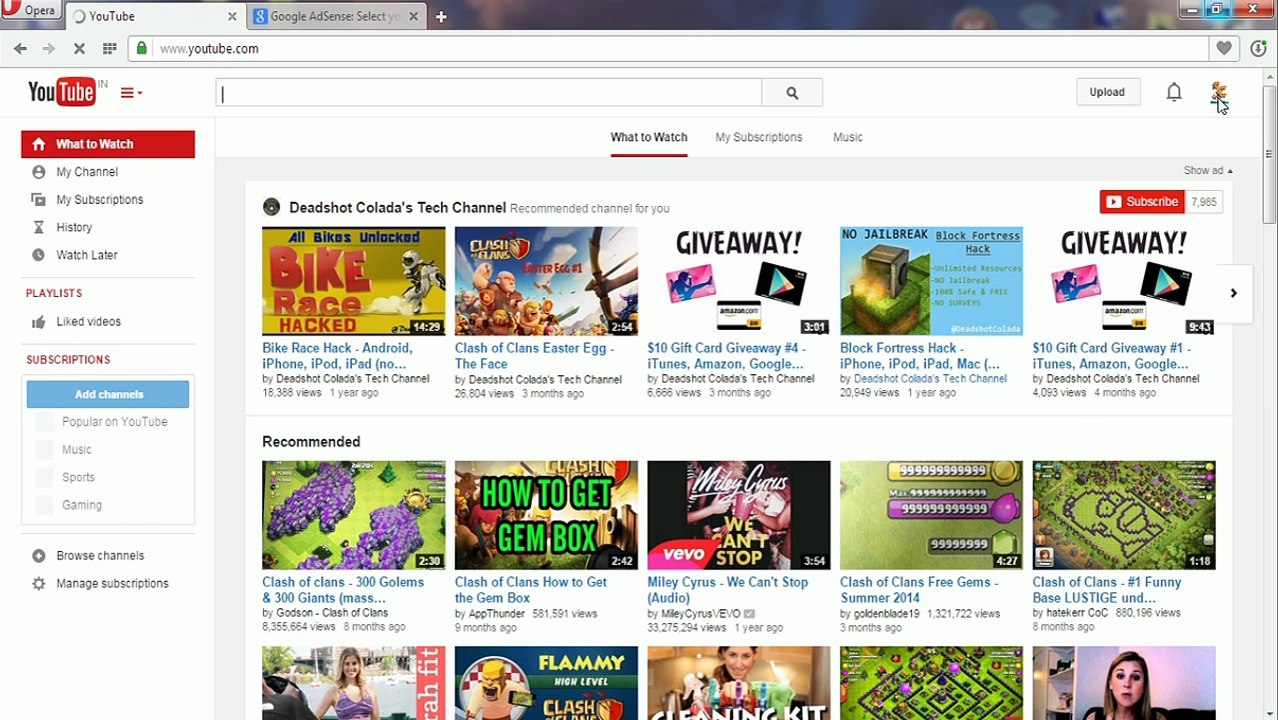Click the Add channels button
The width and height of the screenshot is (1278, 720).
(108, 394)
